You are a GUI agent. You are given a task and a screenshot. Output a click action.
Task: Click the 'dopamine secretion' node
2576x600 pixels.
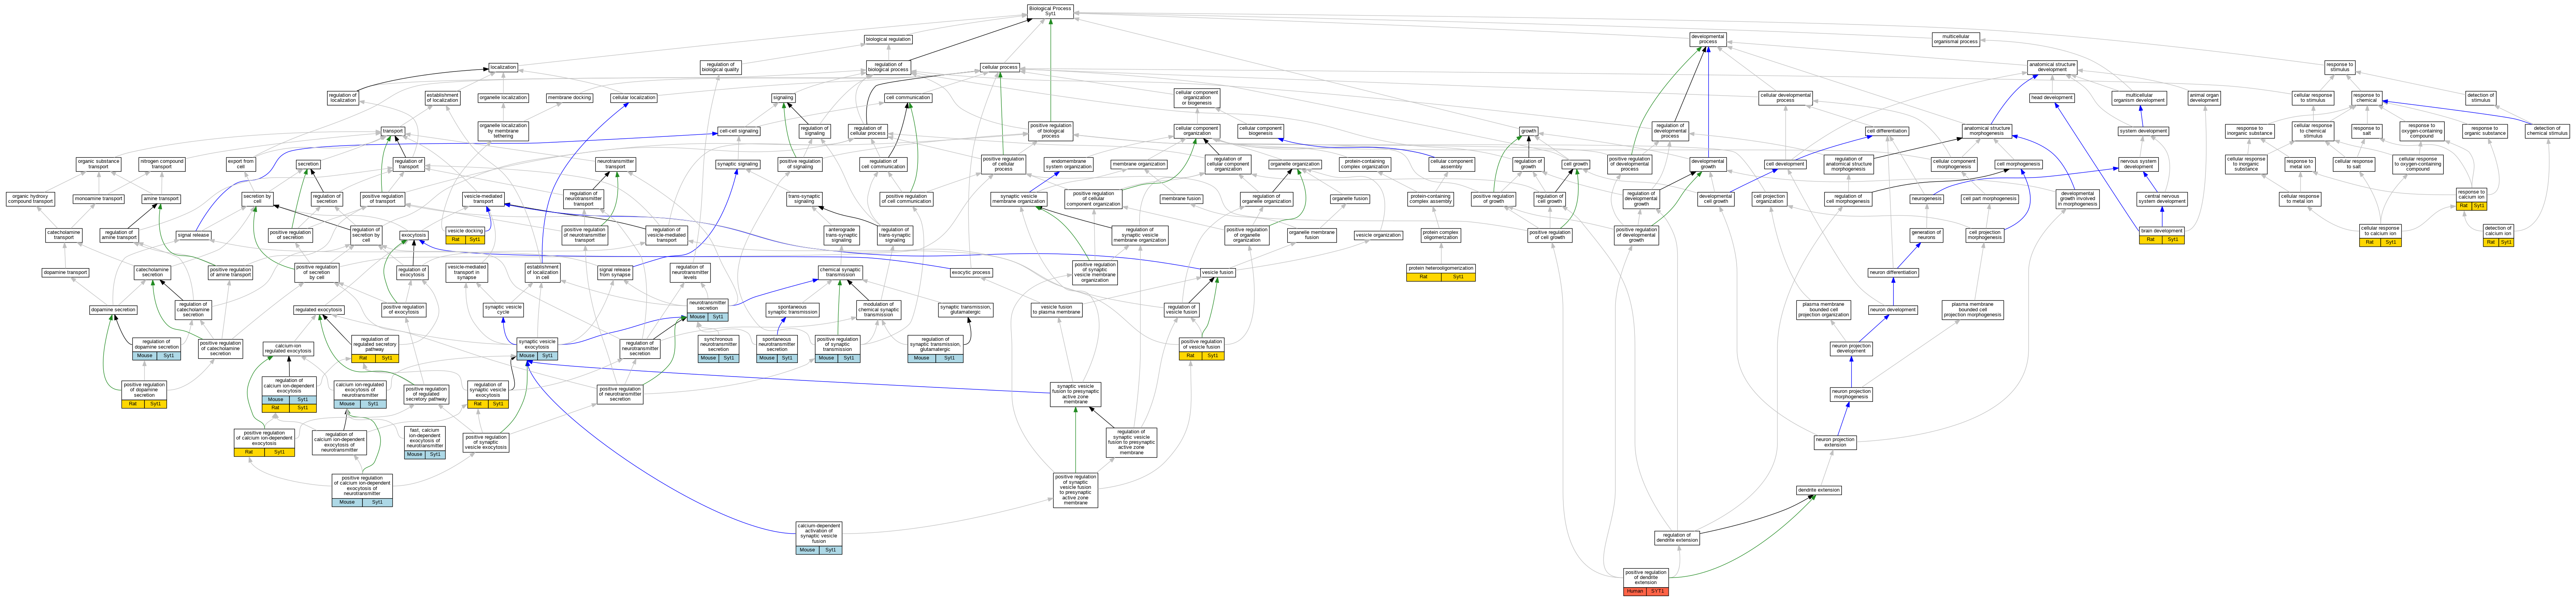pos(113,310)
